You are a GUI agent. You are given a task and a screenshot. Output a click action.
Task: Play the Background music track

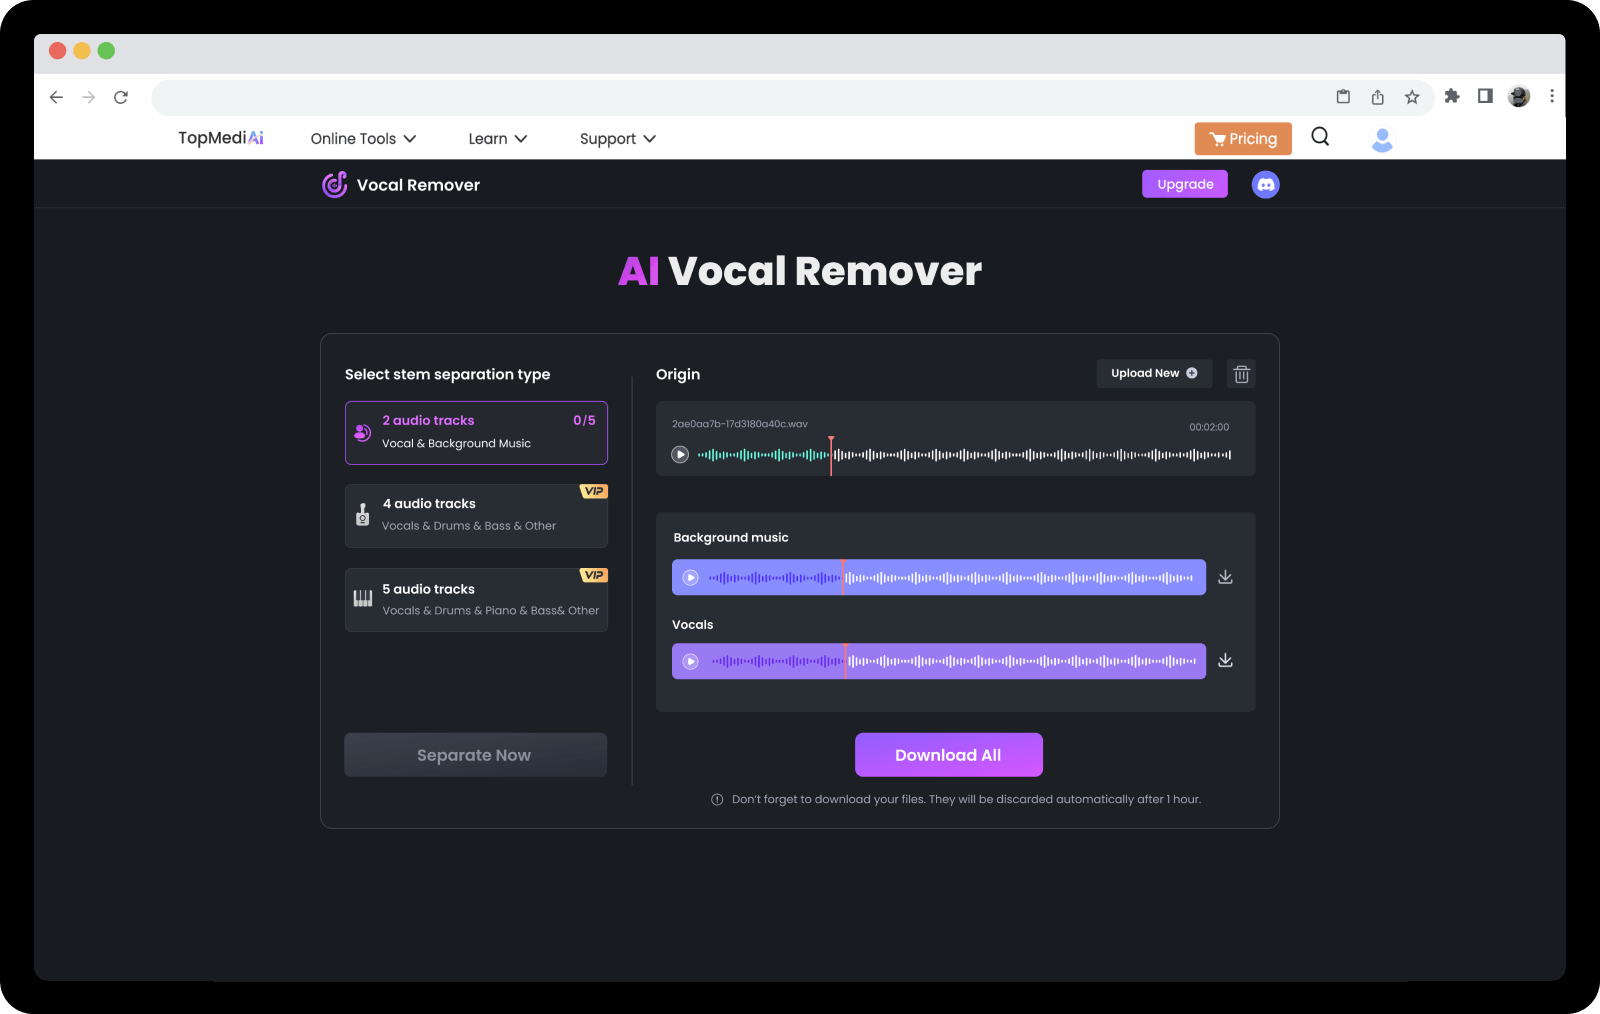click(x=690, y=577)
